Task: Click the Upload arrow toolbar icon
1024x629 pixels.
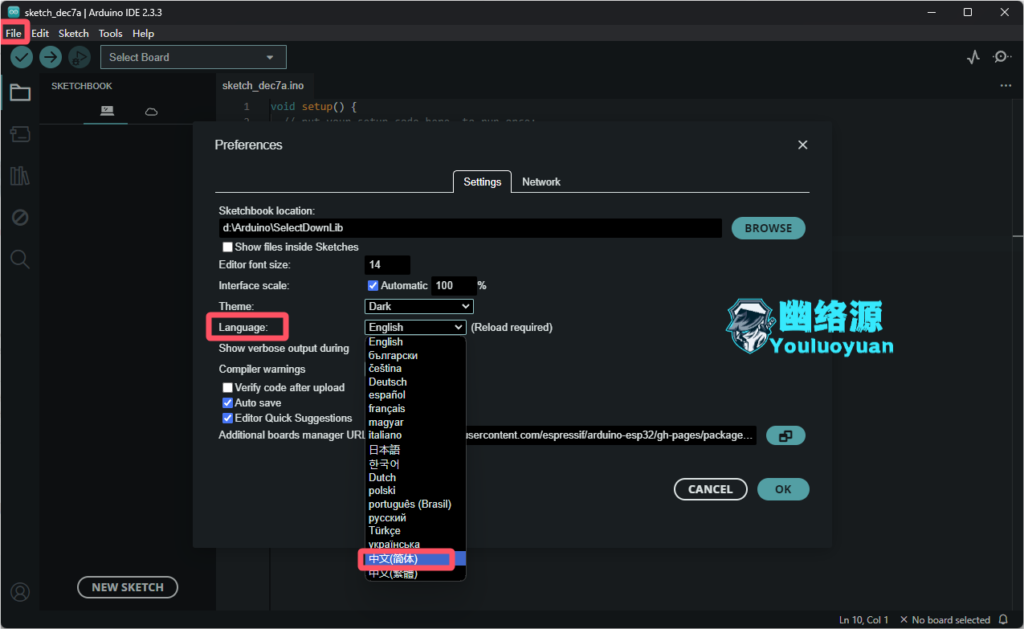Action: click(50, 57)
